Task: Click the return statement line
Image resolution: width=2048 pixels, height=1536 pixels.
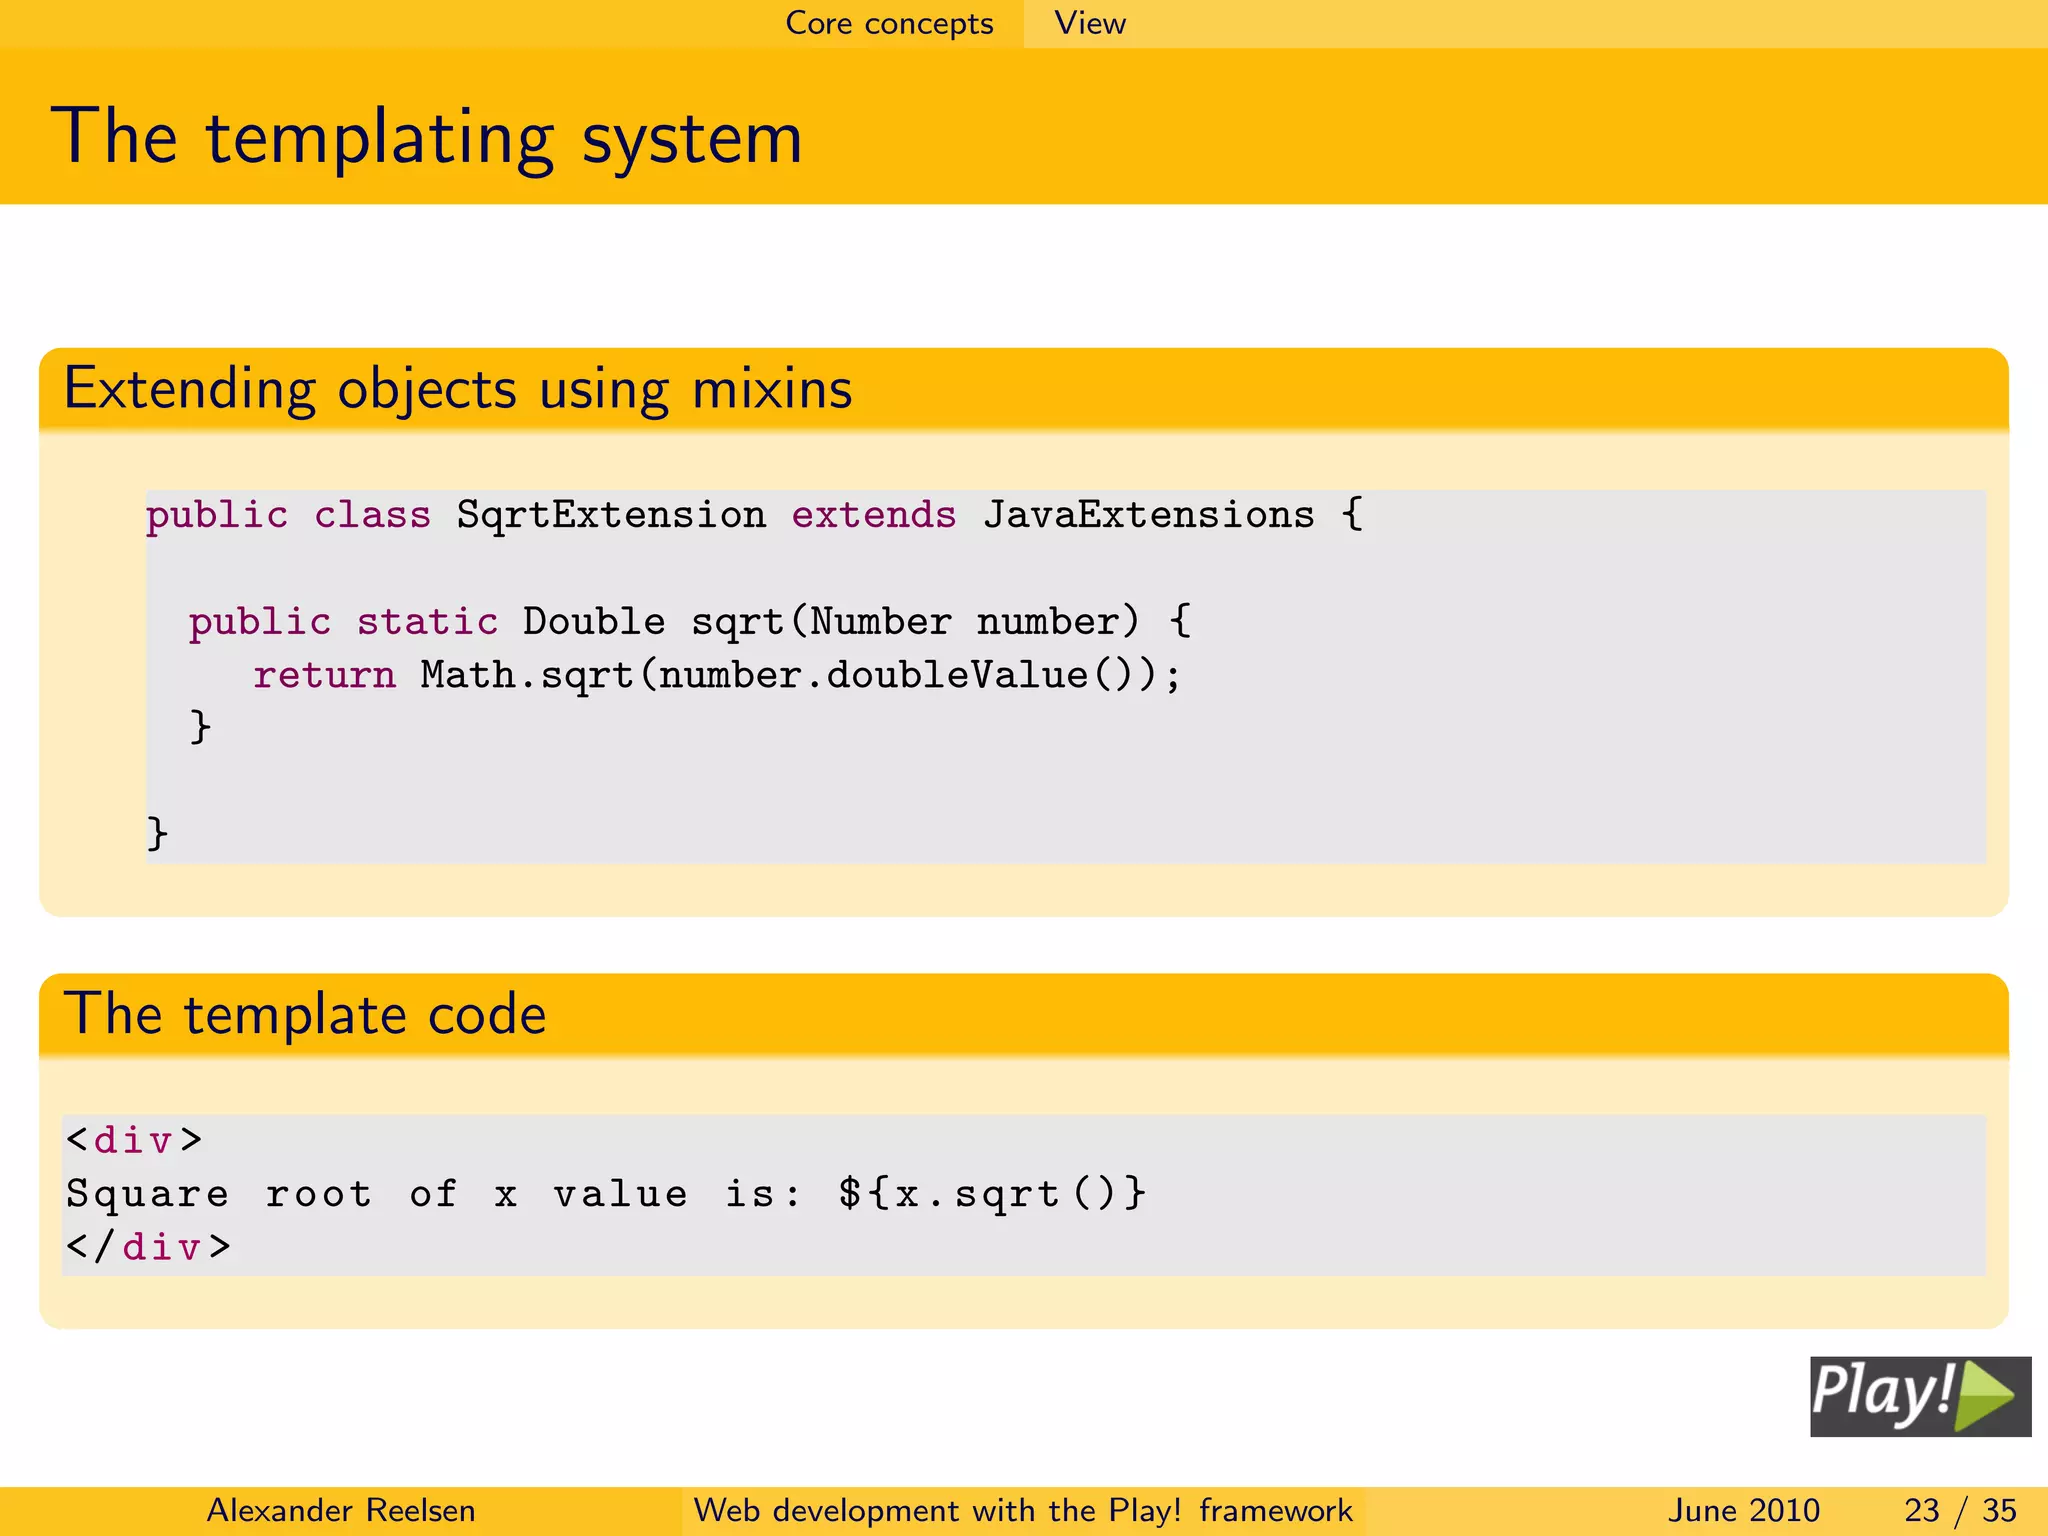Action: coord(324,676)
